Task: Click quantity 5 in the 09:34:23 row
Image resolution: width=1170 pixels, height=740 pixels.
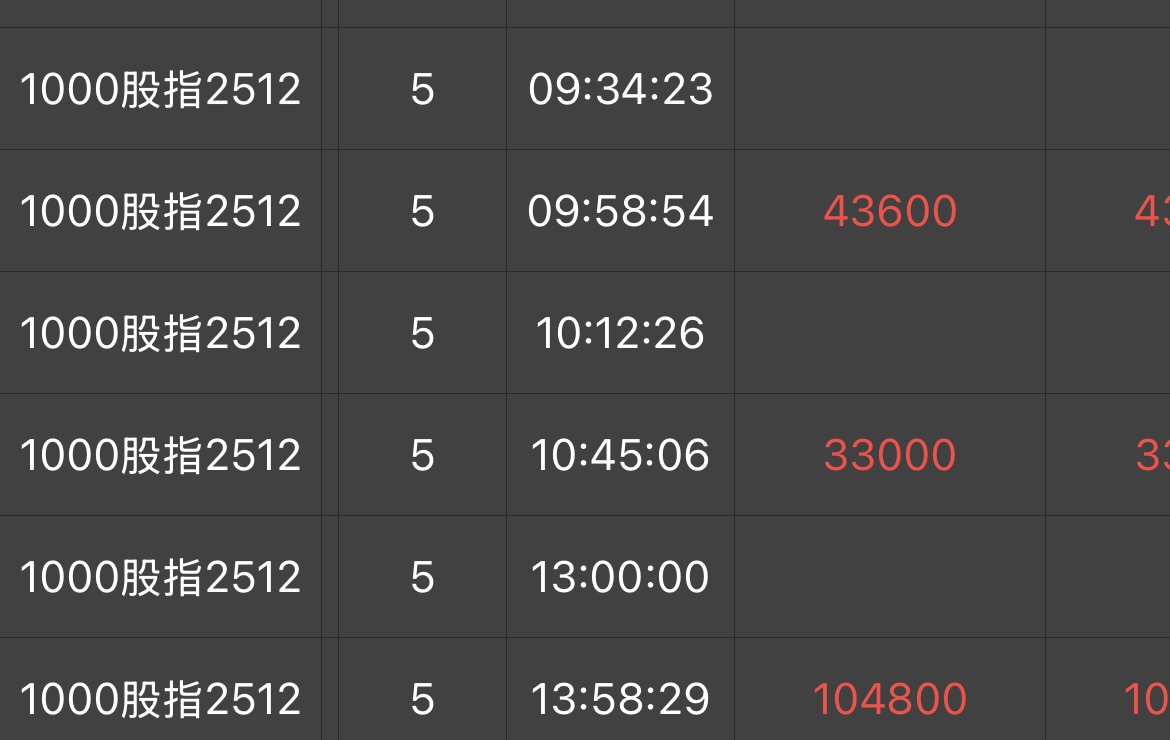Action: pyautogui.click(x=422, y=90)
